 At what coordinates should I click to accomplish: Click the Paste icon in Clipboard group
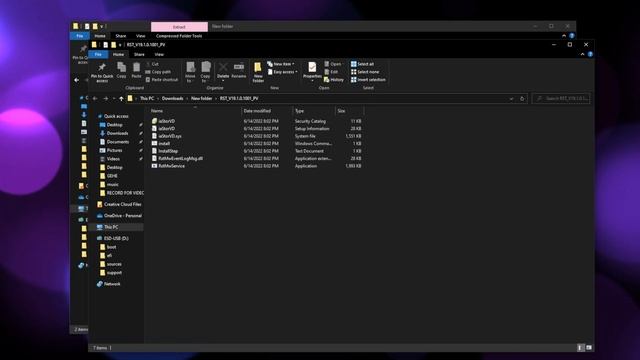click(x=136, y=67)
